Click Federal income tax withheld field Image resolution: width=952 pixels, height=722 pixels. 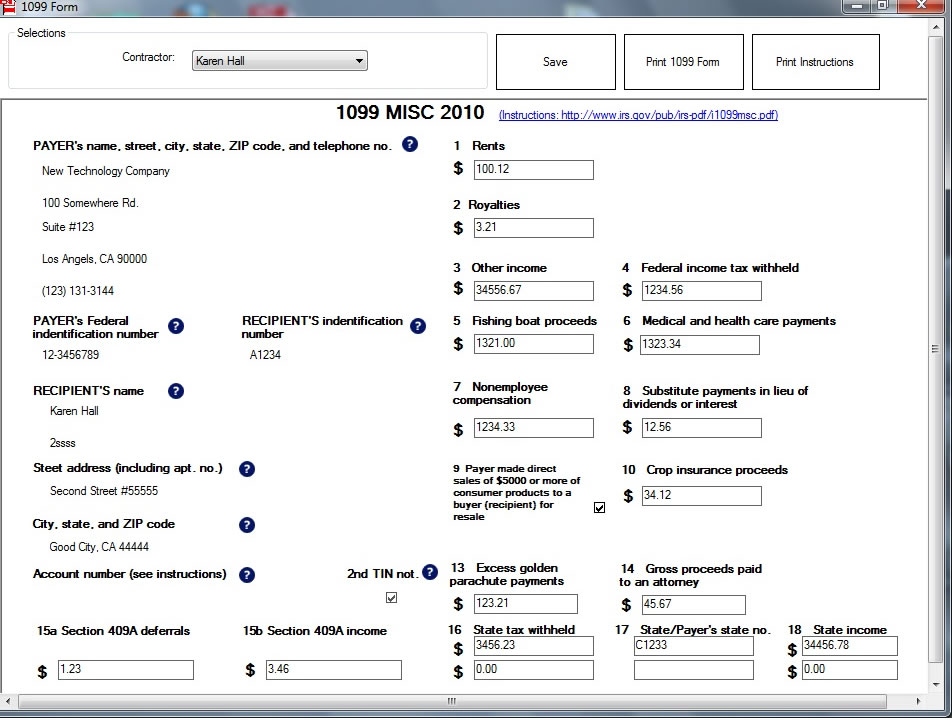click(x=702, y=291)
